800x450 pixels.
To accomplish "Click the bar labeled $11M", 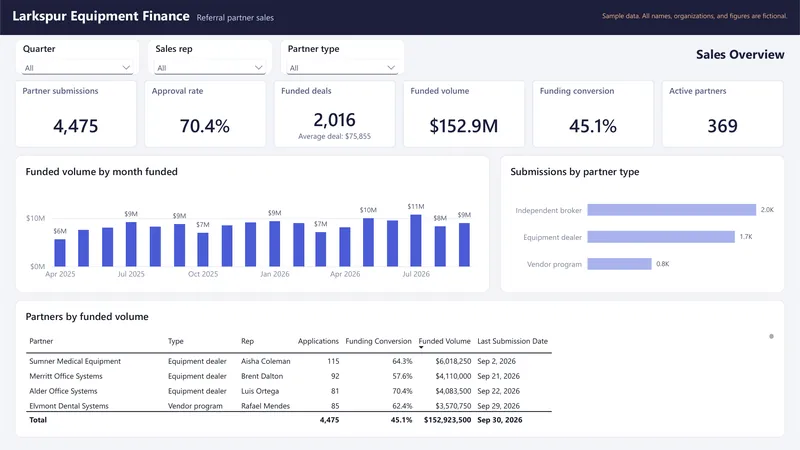I will point(416,240).
